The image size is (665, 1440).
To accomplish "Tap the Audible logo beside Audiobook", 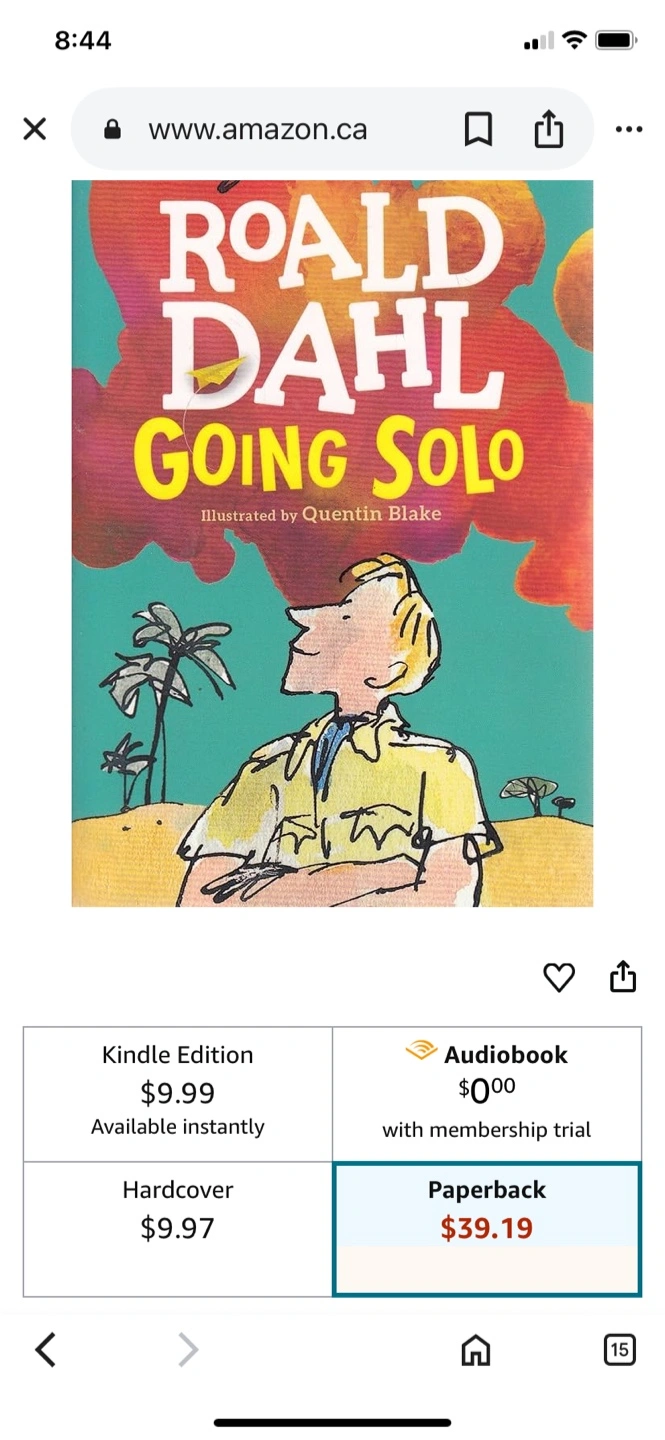I will (421, 1051).
